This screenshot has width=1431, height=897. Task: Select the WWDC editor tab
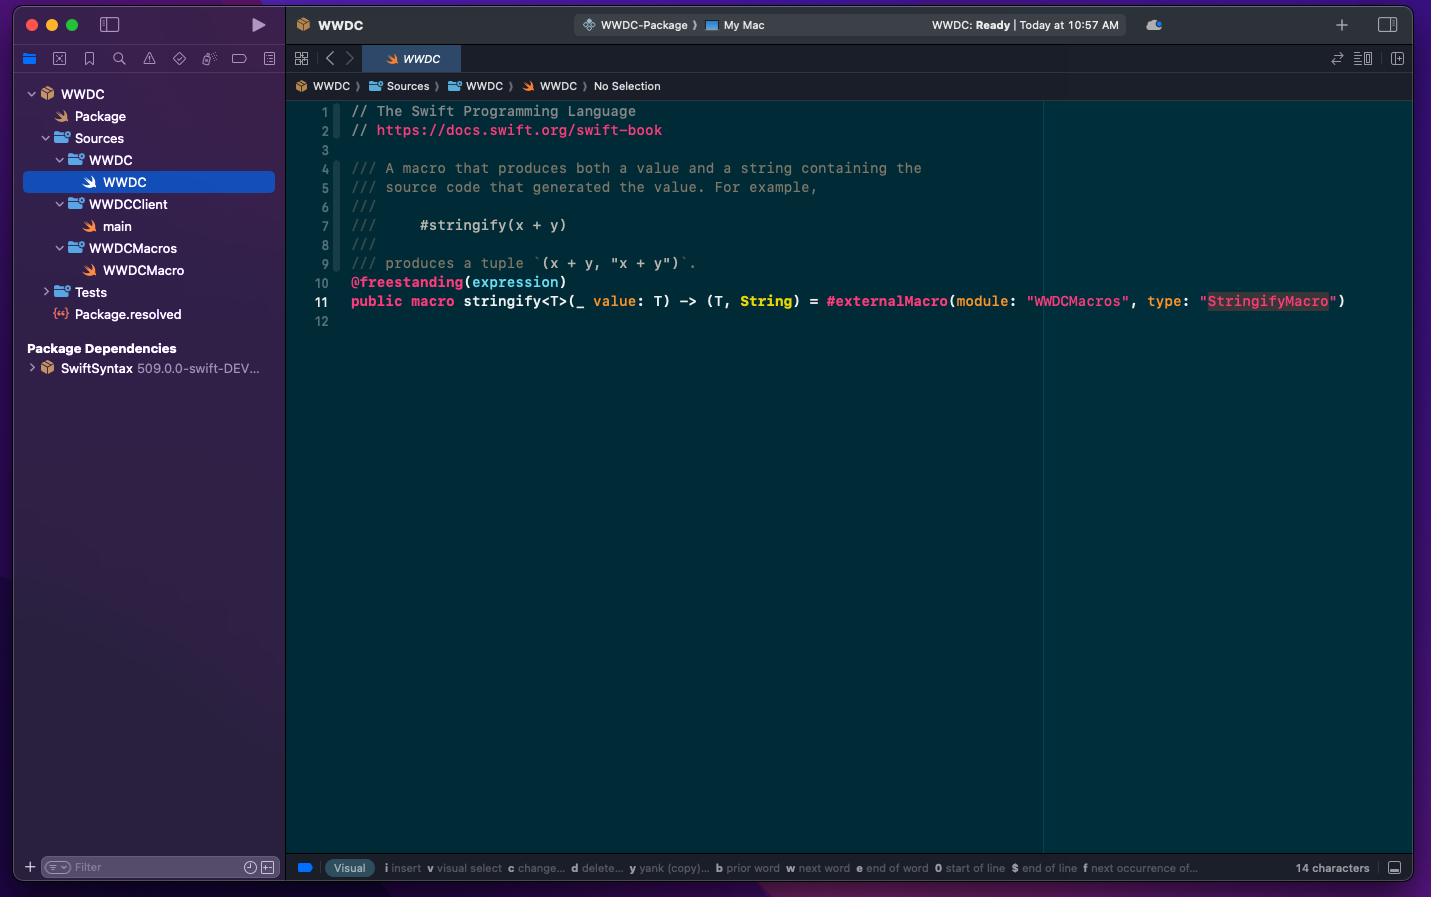[412, 59]
